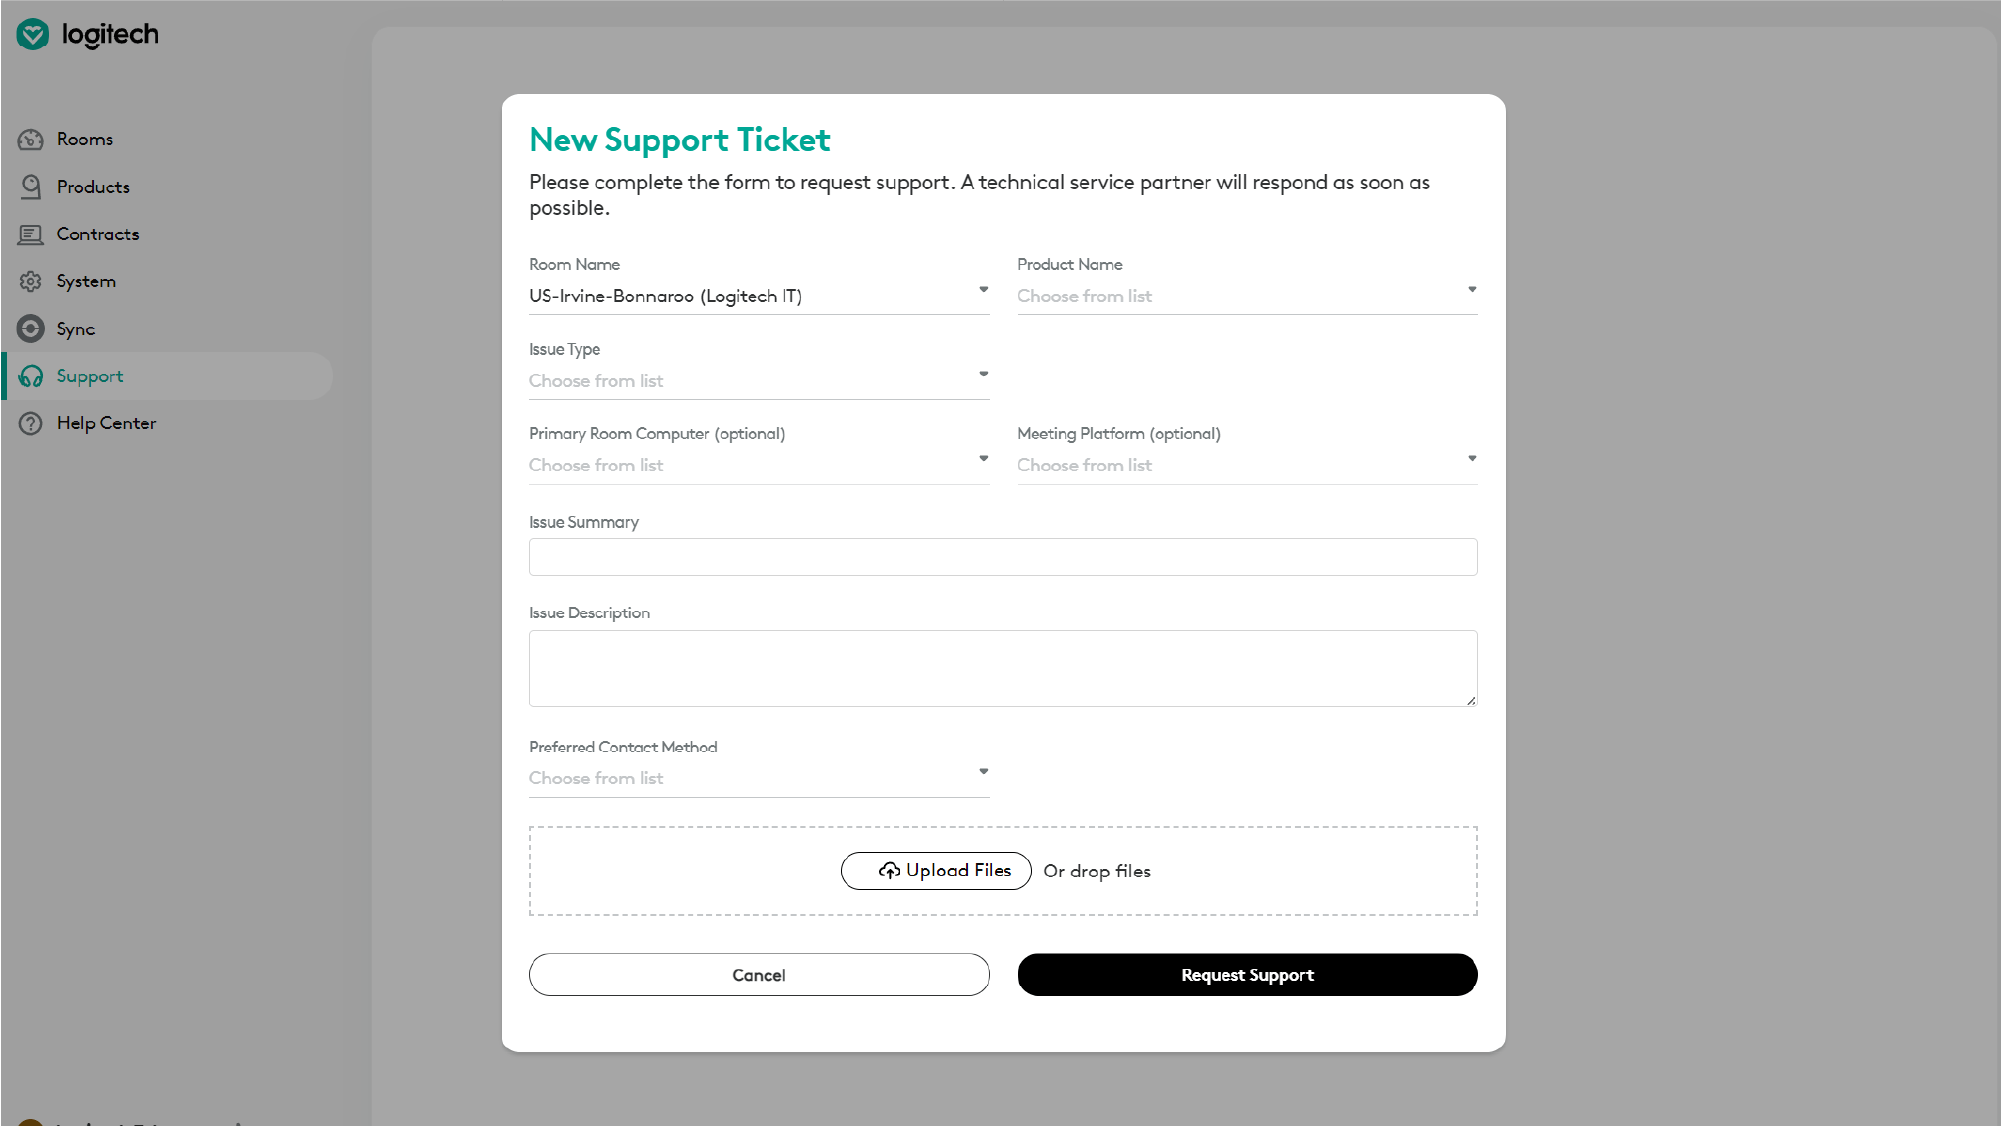Focus the Issue Summary text field
The width and height of the screenshot is (2001, 1126).
pos(1002,557)
